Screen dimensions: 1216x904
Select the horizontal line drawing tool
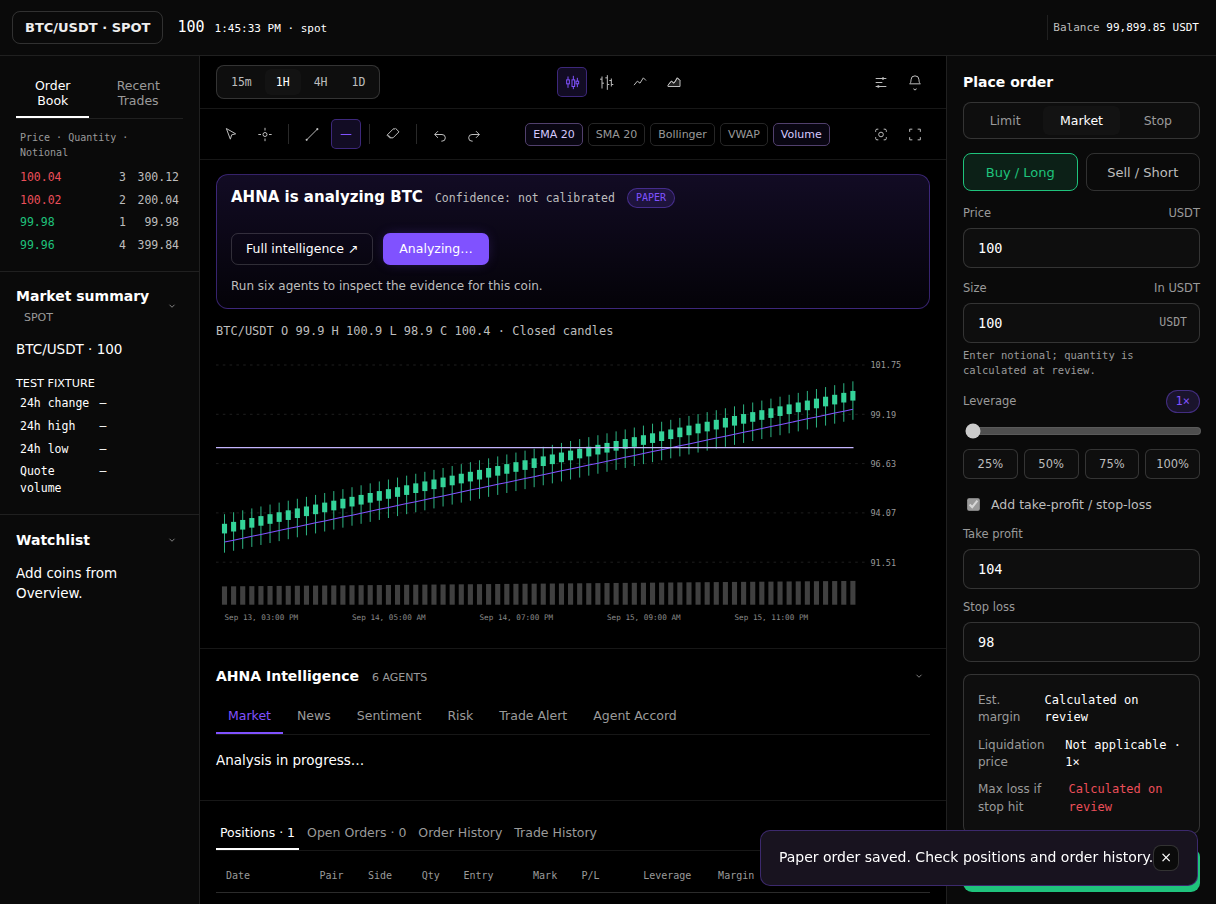point(346,134)
